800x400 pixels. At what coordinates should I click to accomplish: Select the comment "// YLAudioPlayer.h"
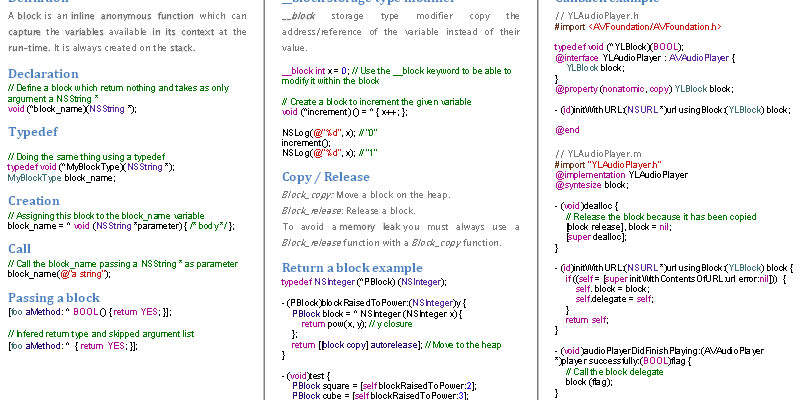coord(589,16)
